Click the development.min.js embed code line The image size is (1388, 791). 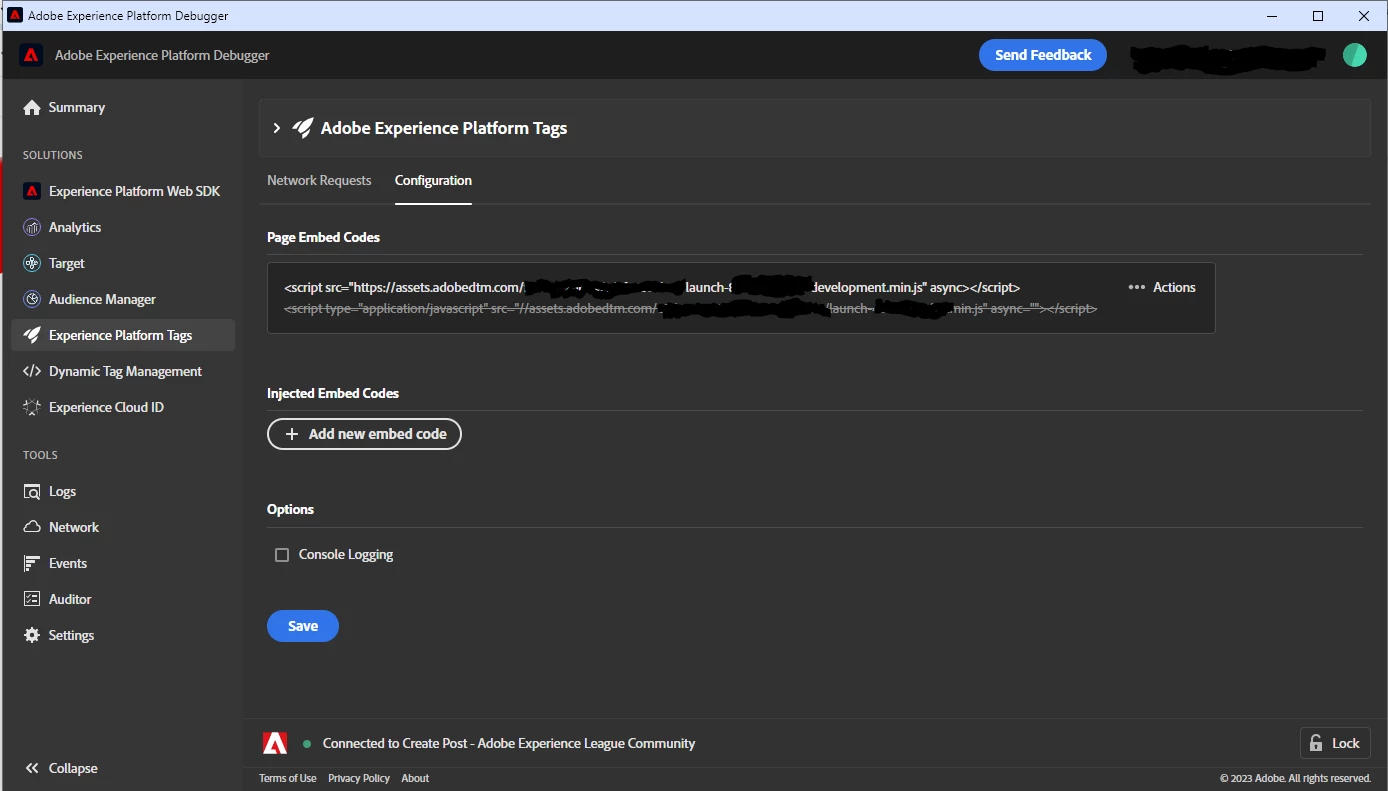point(652,287)
